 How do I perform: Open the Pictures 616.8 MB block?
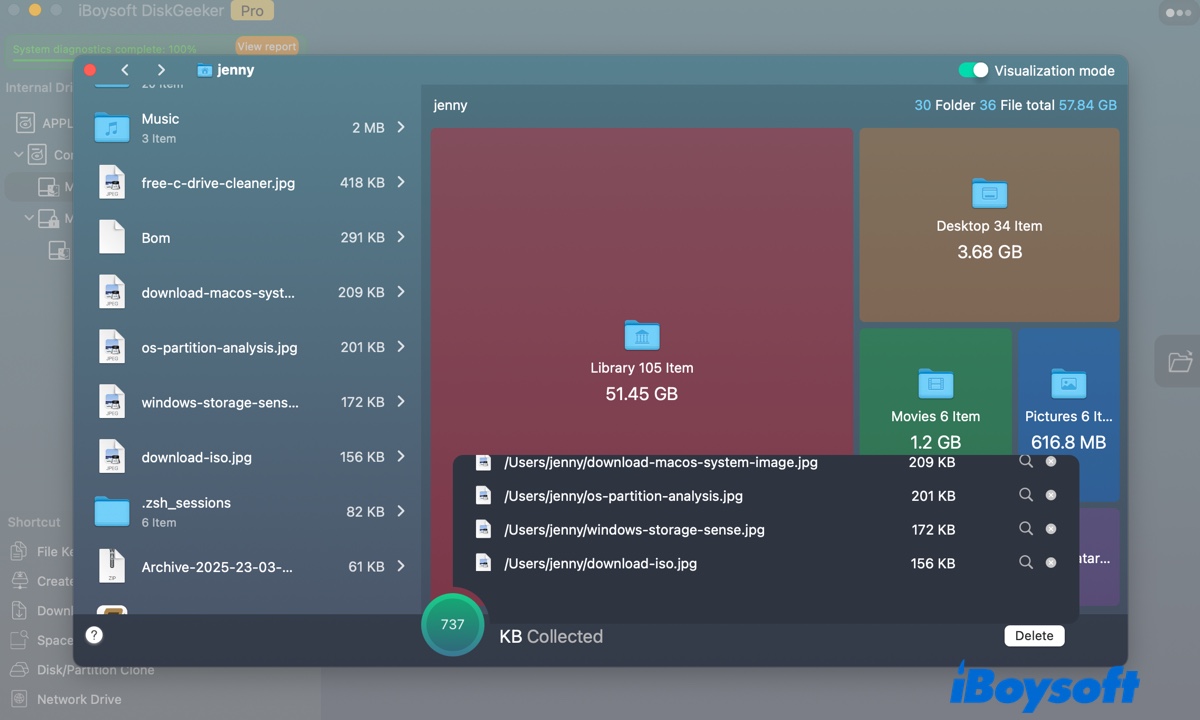[x=1068, y=415]
